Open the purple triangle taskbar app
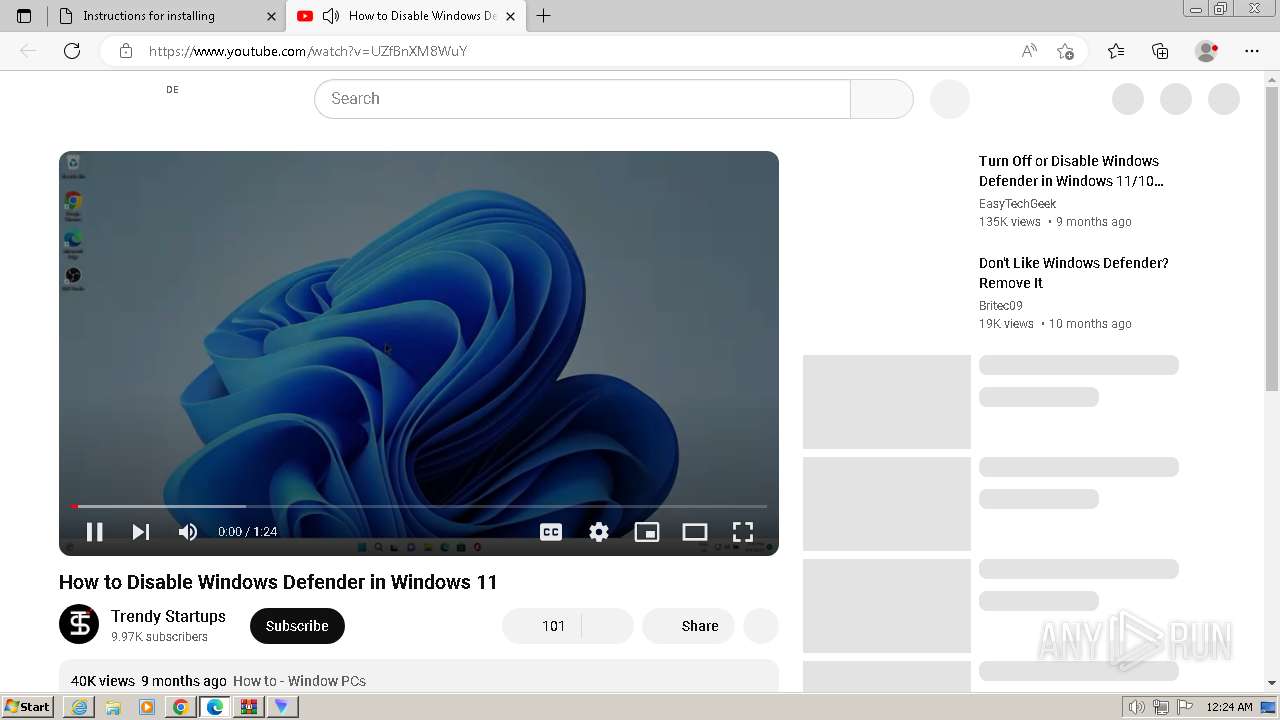Image resolution: width=1280 pixels, height=720 pixels. click(x=282, y=707)
